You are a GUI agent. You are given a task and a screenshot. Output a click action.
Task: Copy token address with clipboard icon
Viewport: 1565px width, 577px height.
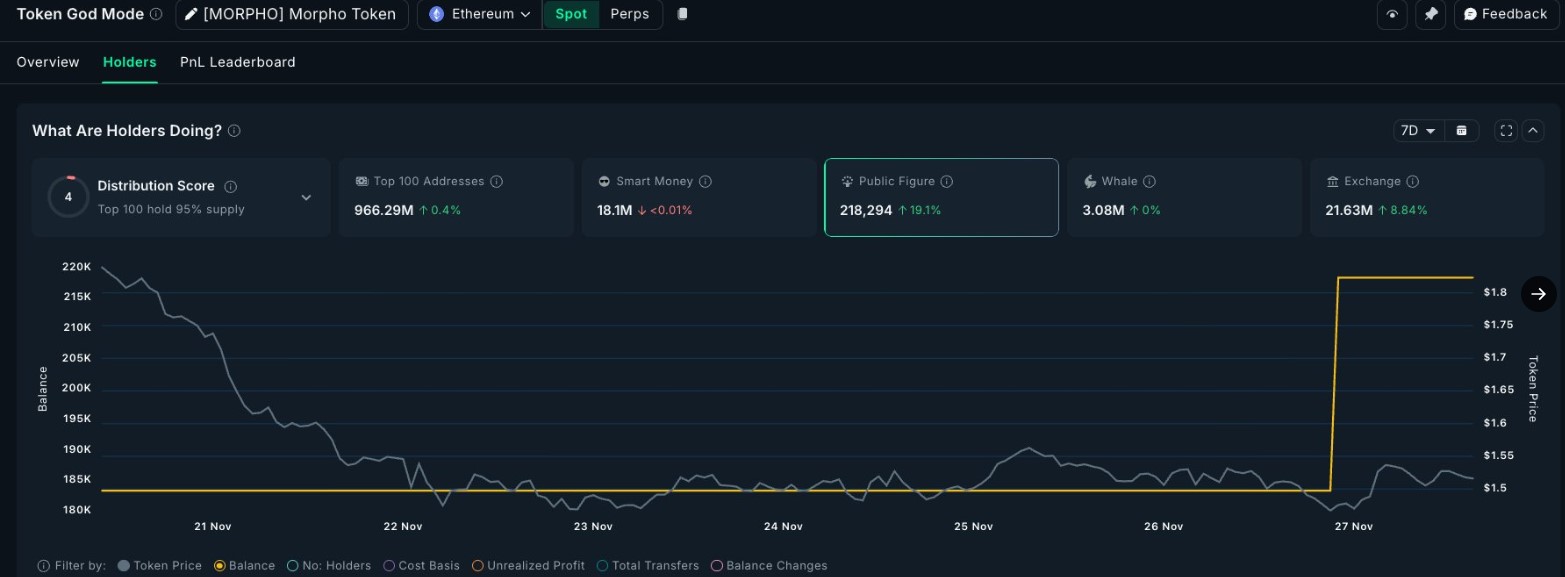(x=682, y=14)
